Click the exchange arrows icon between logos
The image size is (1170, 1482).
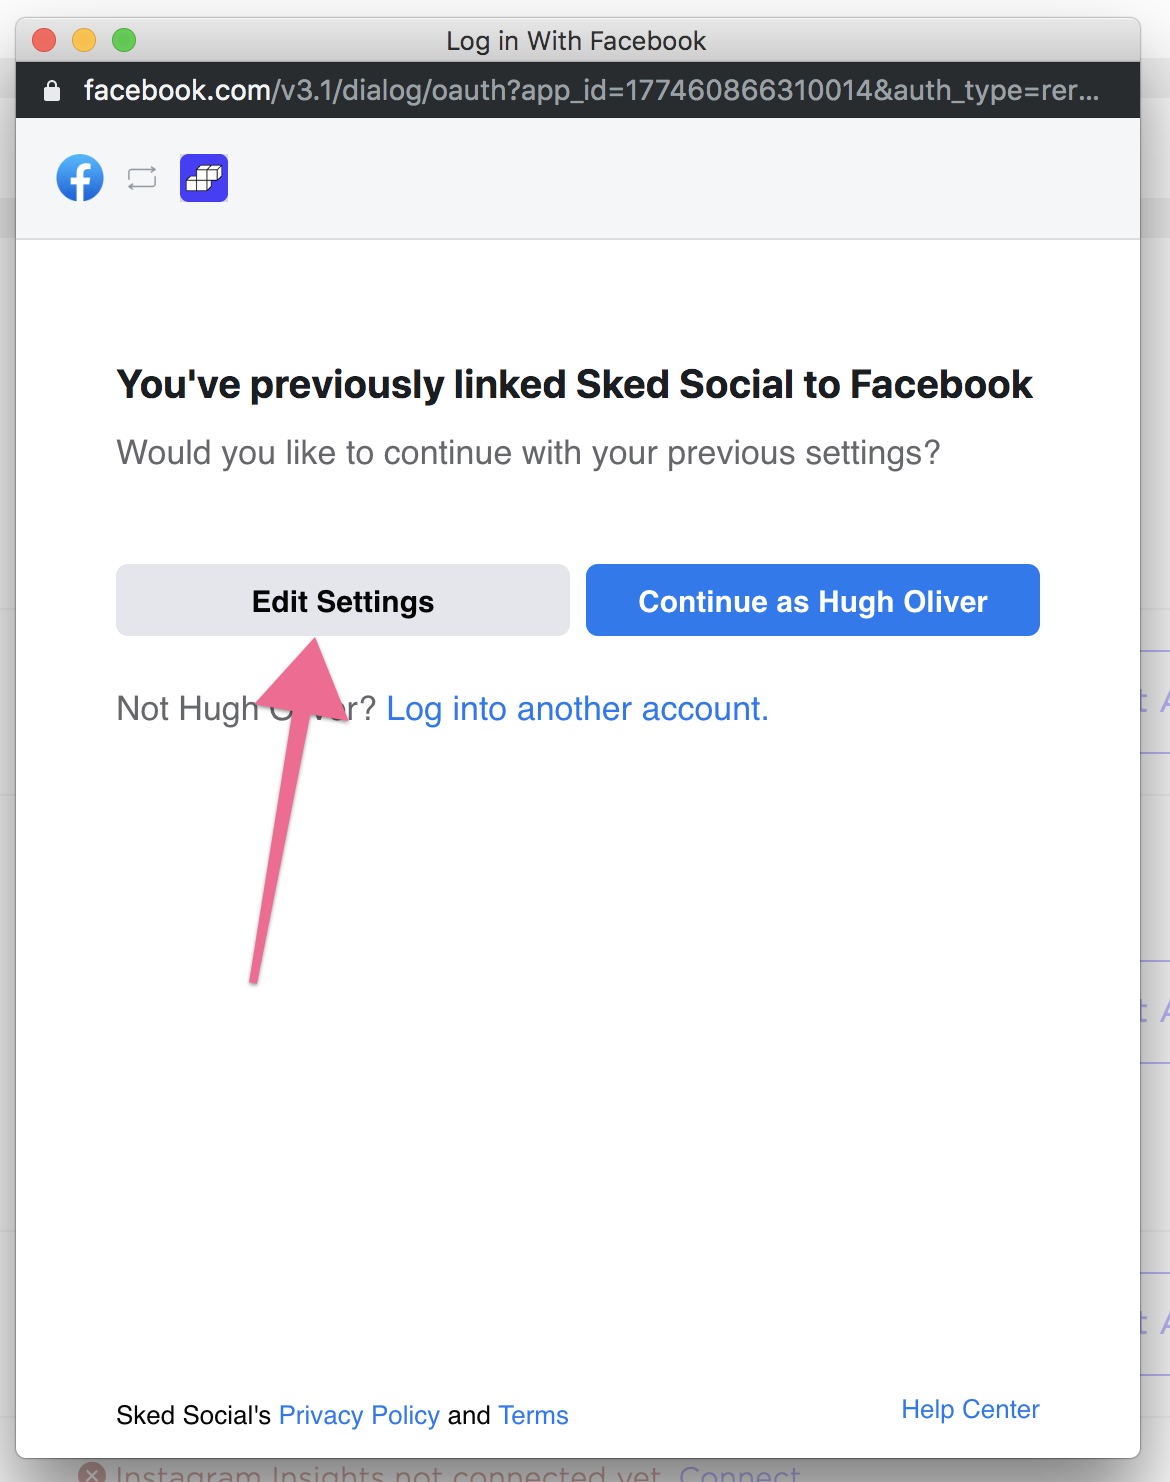(x=142, y=178)
